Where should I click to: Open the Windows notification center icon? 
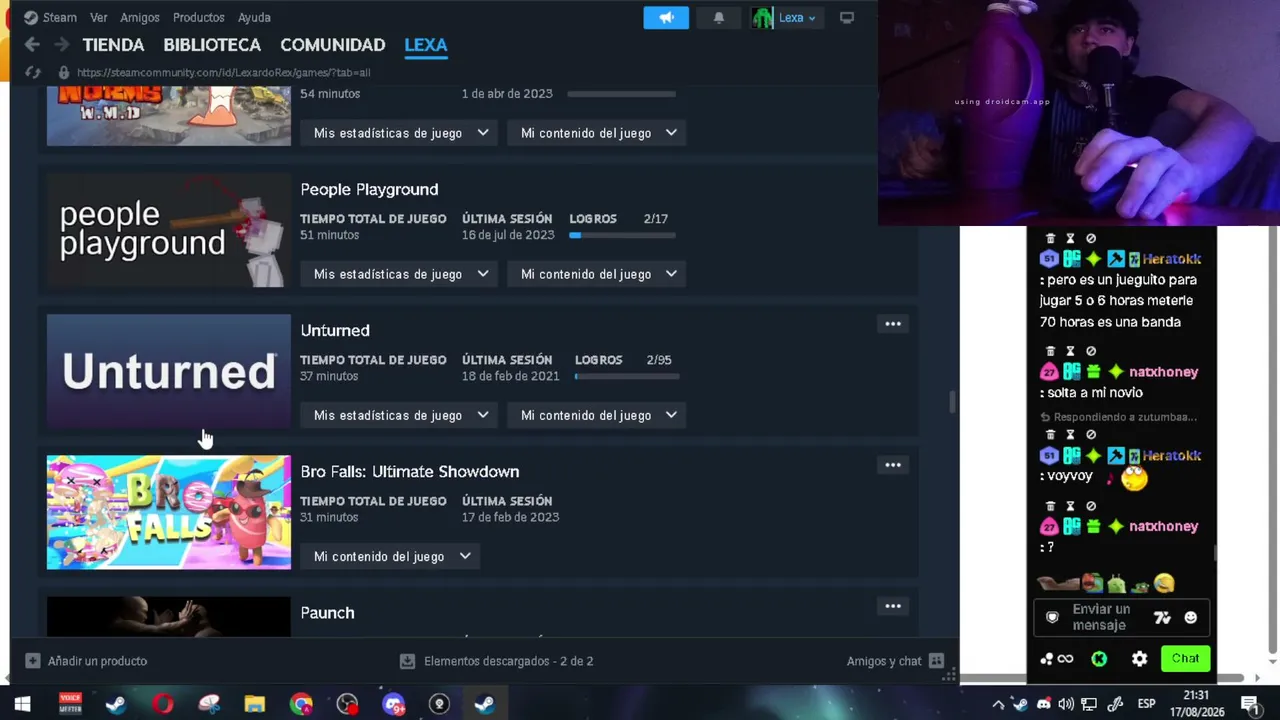(x=1249, y=704)
